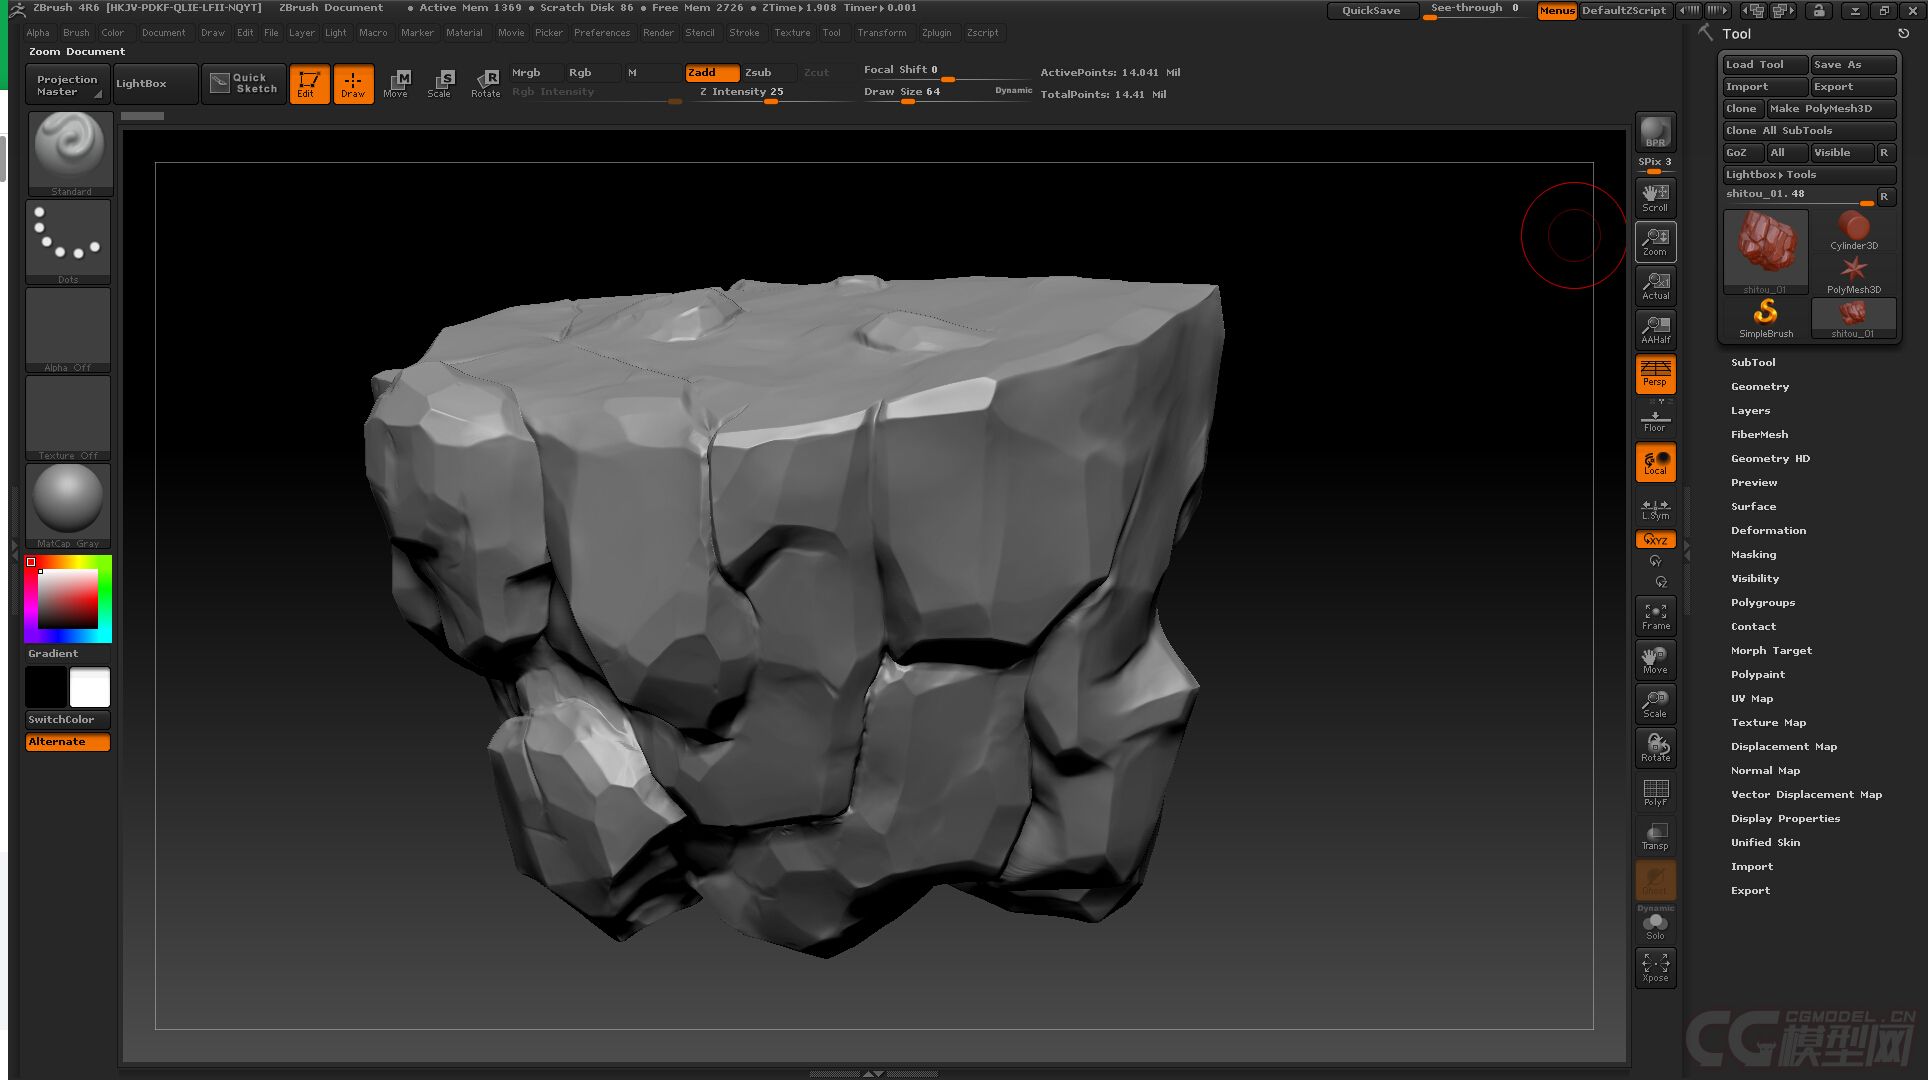Click the Scale tool in top shelf

440,83
